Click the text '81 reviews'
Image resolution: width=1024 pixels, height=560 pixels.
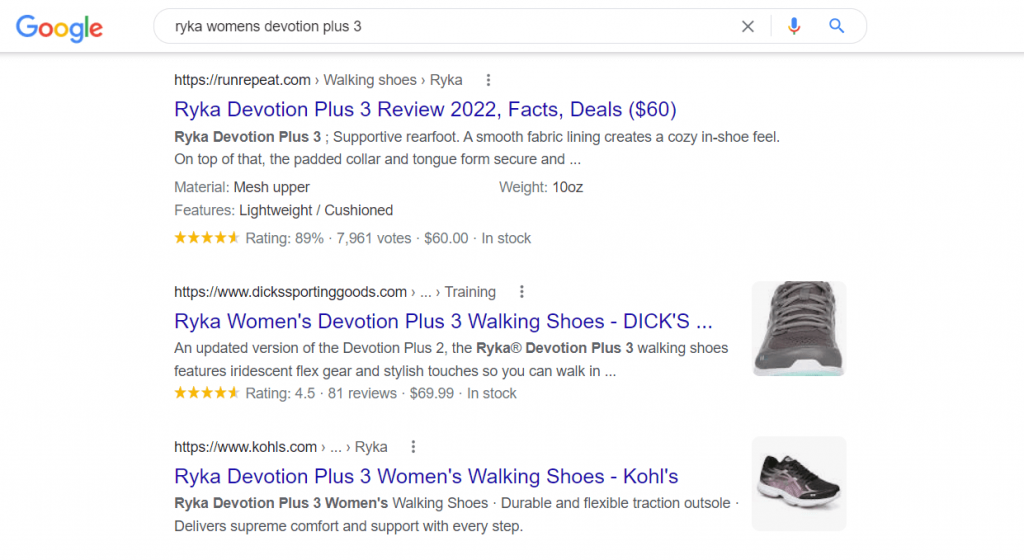(x=362, y=394)
